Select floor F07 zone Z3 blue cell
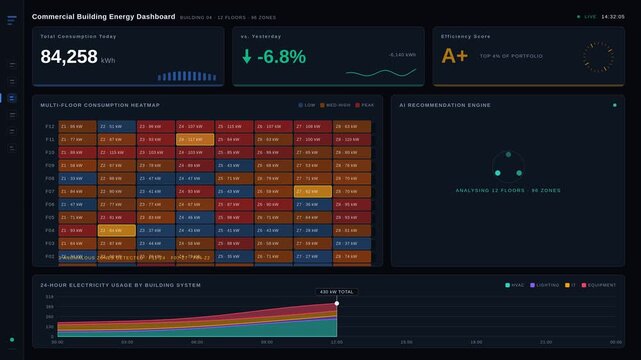This screenshot has height=360, width=641. click(156, 191)
